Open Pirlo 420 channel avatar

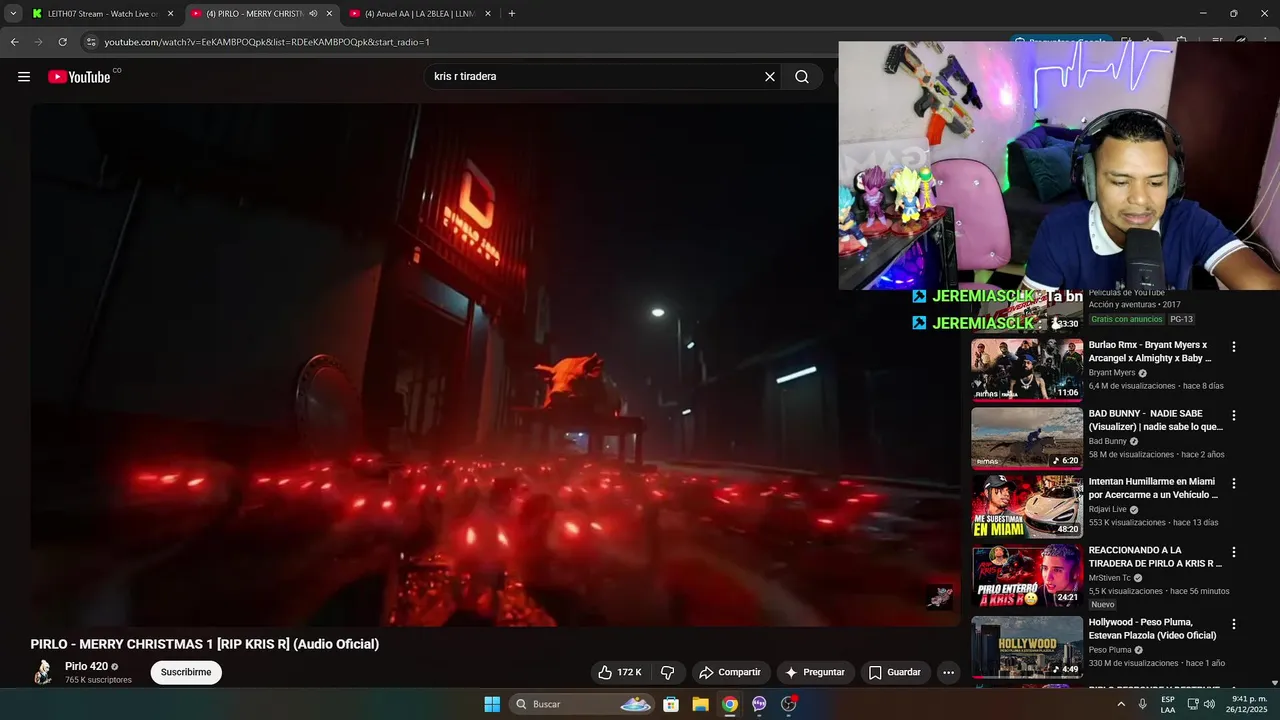click(x=43, y=672)
